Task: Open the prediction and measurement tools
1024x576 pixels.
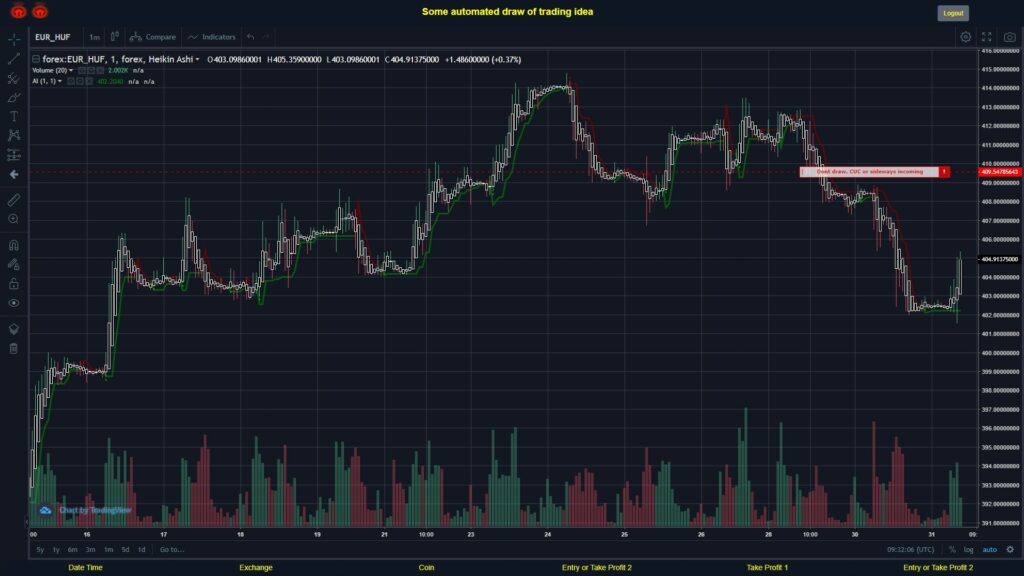Action: (x=14, y=155)
